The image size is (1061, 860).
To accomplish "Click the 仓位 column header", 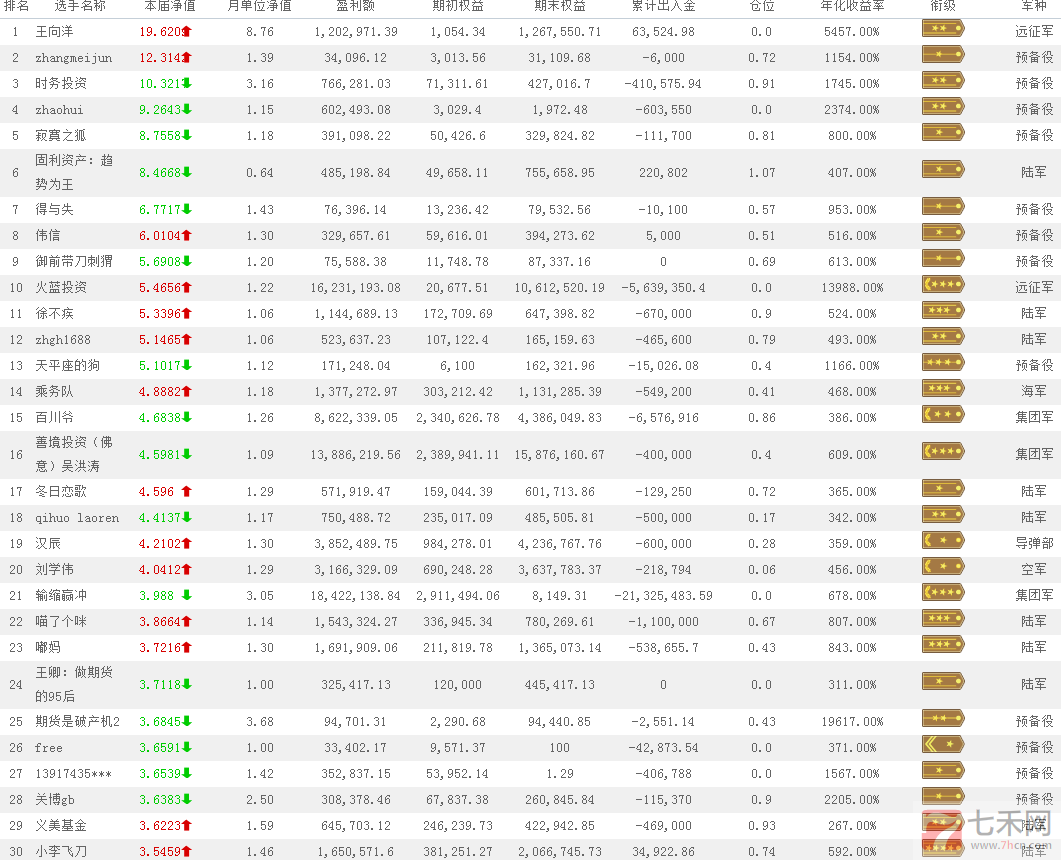I will pos(762,6).
